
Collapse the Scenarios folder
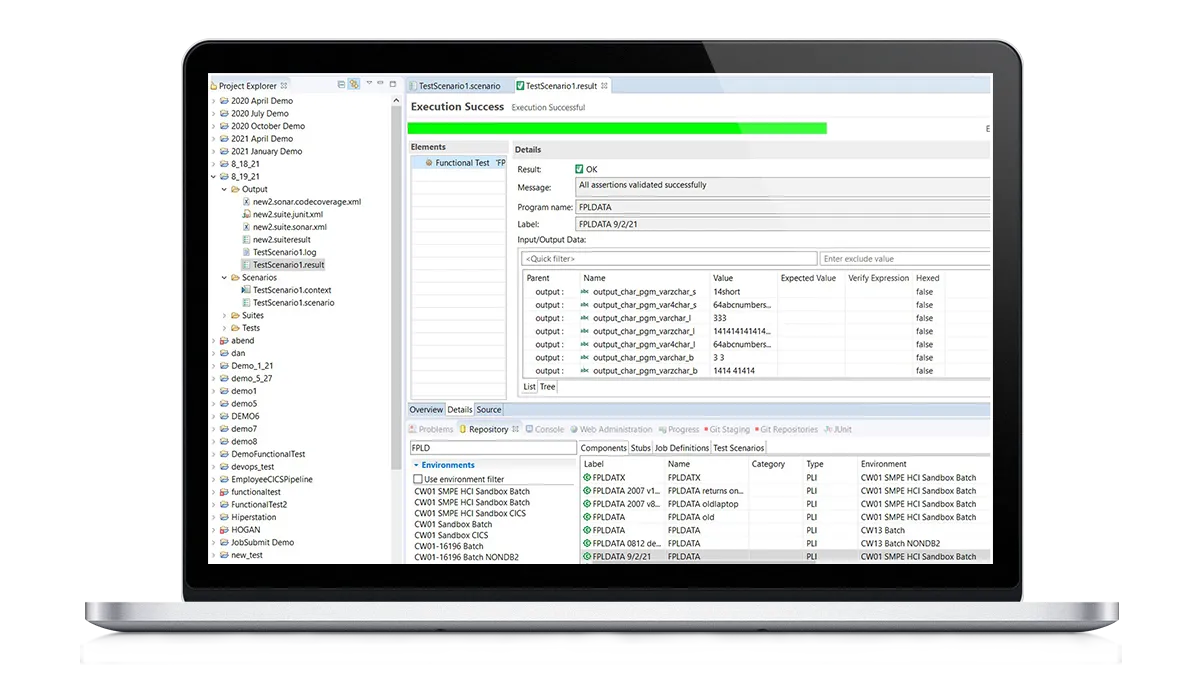pyautogui.click(x=224, y=278)
